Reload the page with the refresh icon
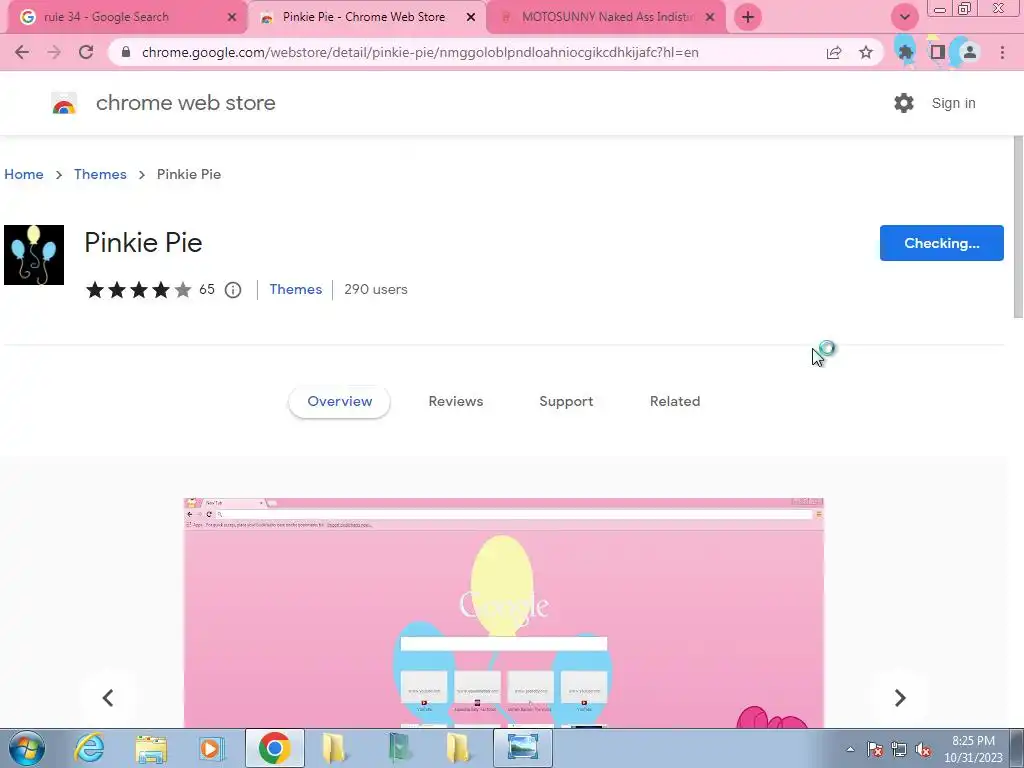 click(86, 52)
